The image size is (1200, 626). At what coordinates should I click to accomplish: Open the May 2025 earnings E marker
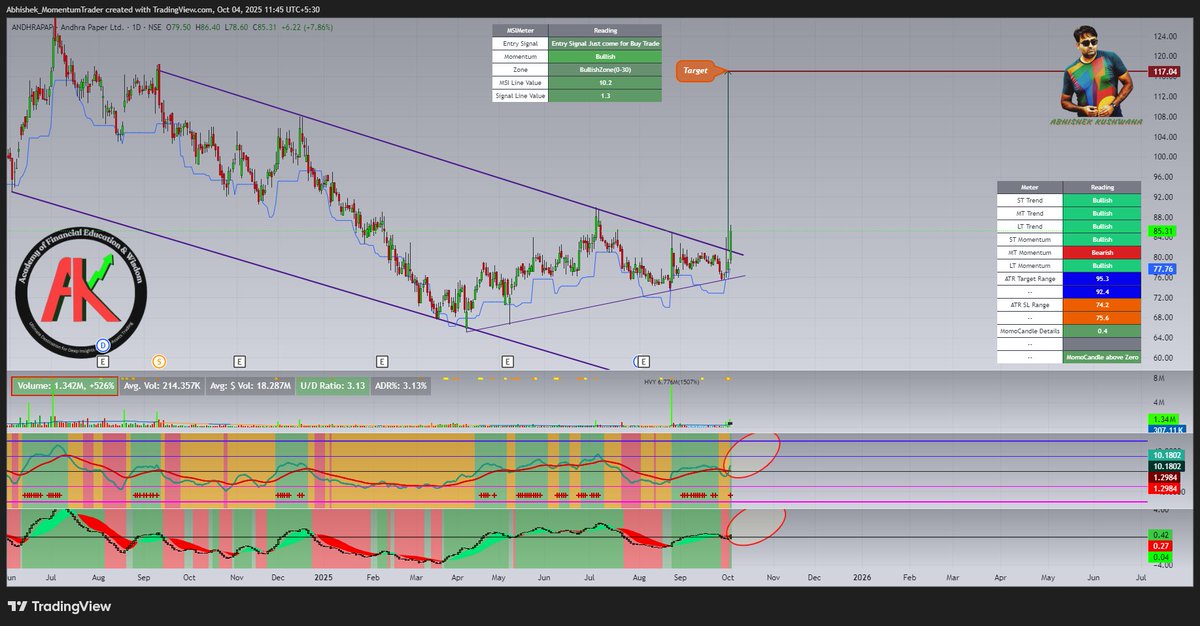click(508, 360)
